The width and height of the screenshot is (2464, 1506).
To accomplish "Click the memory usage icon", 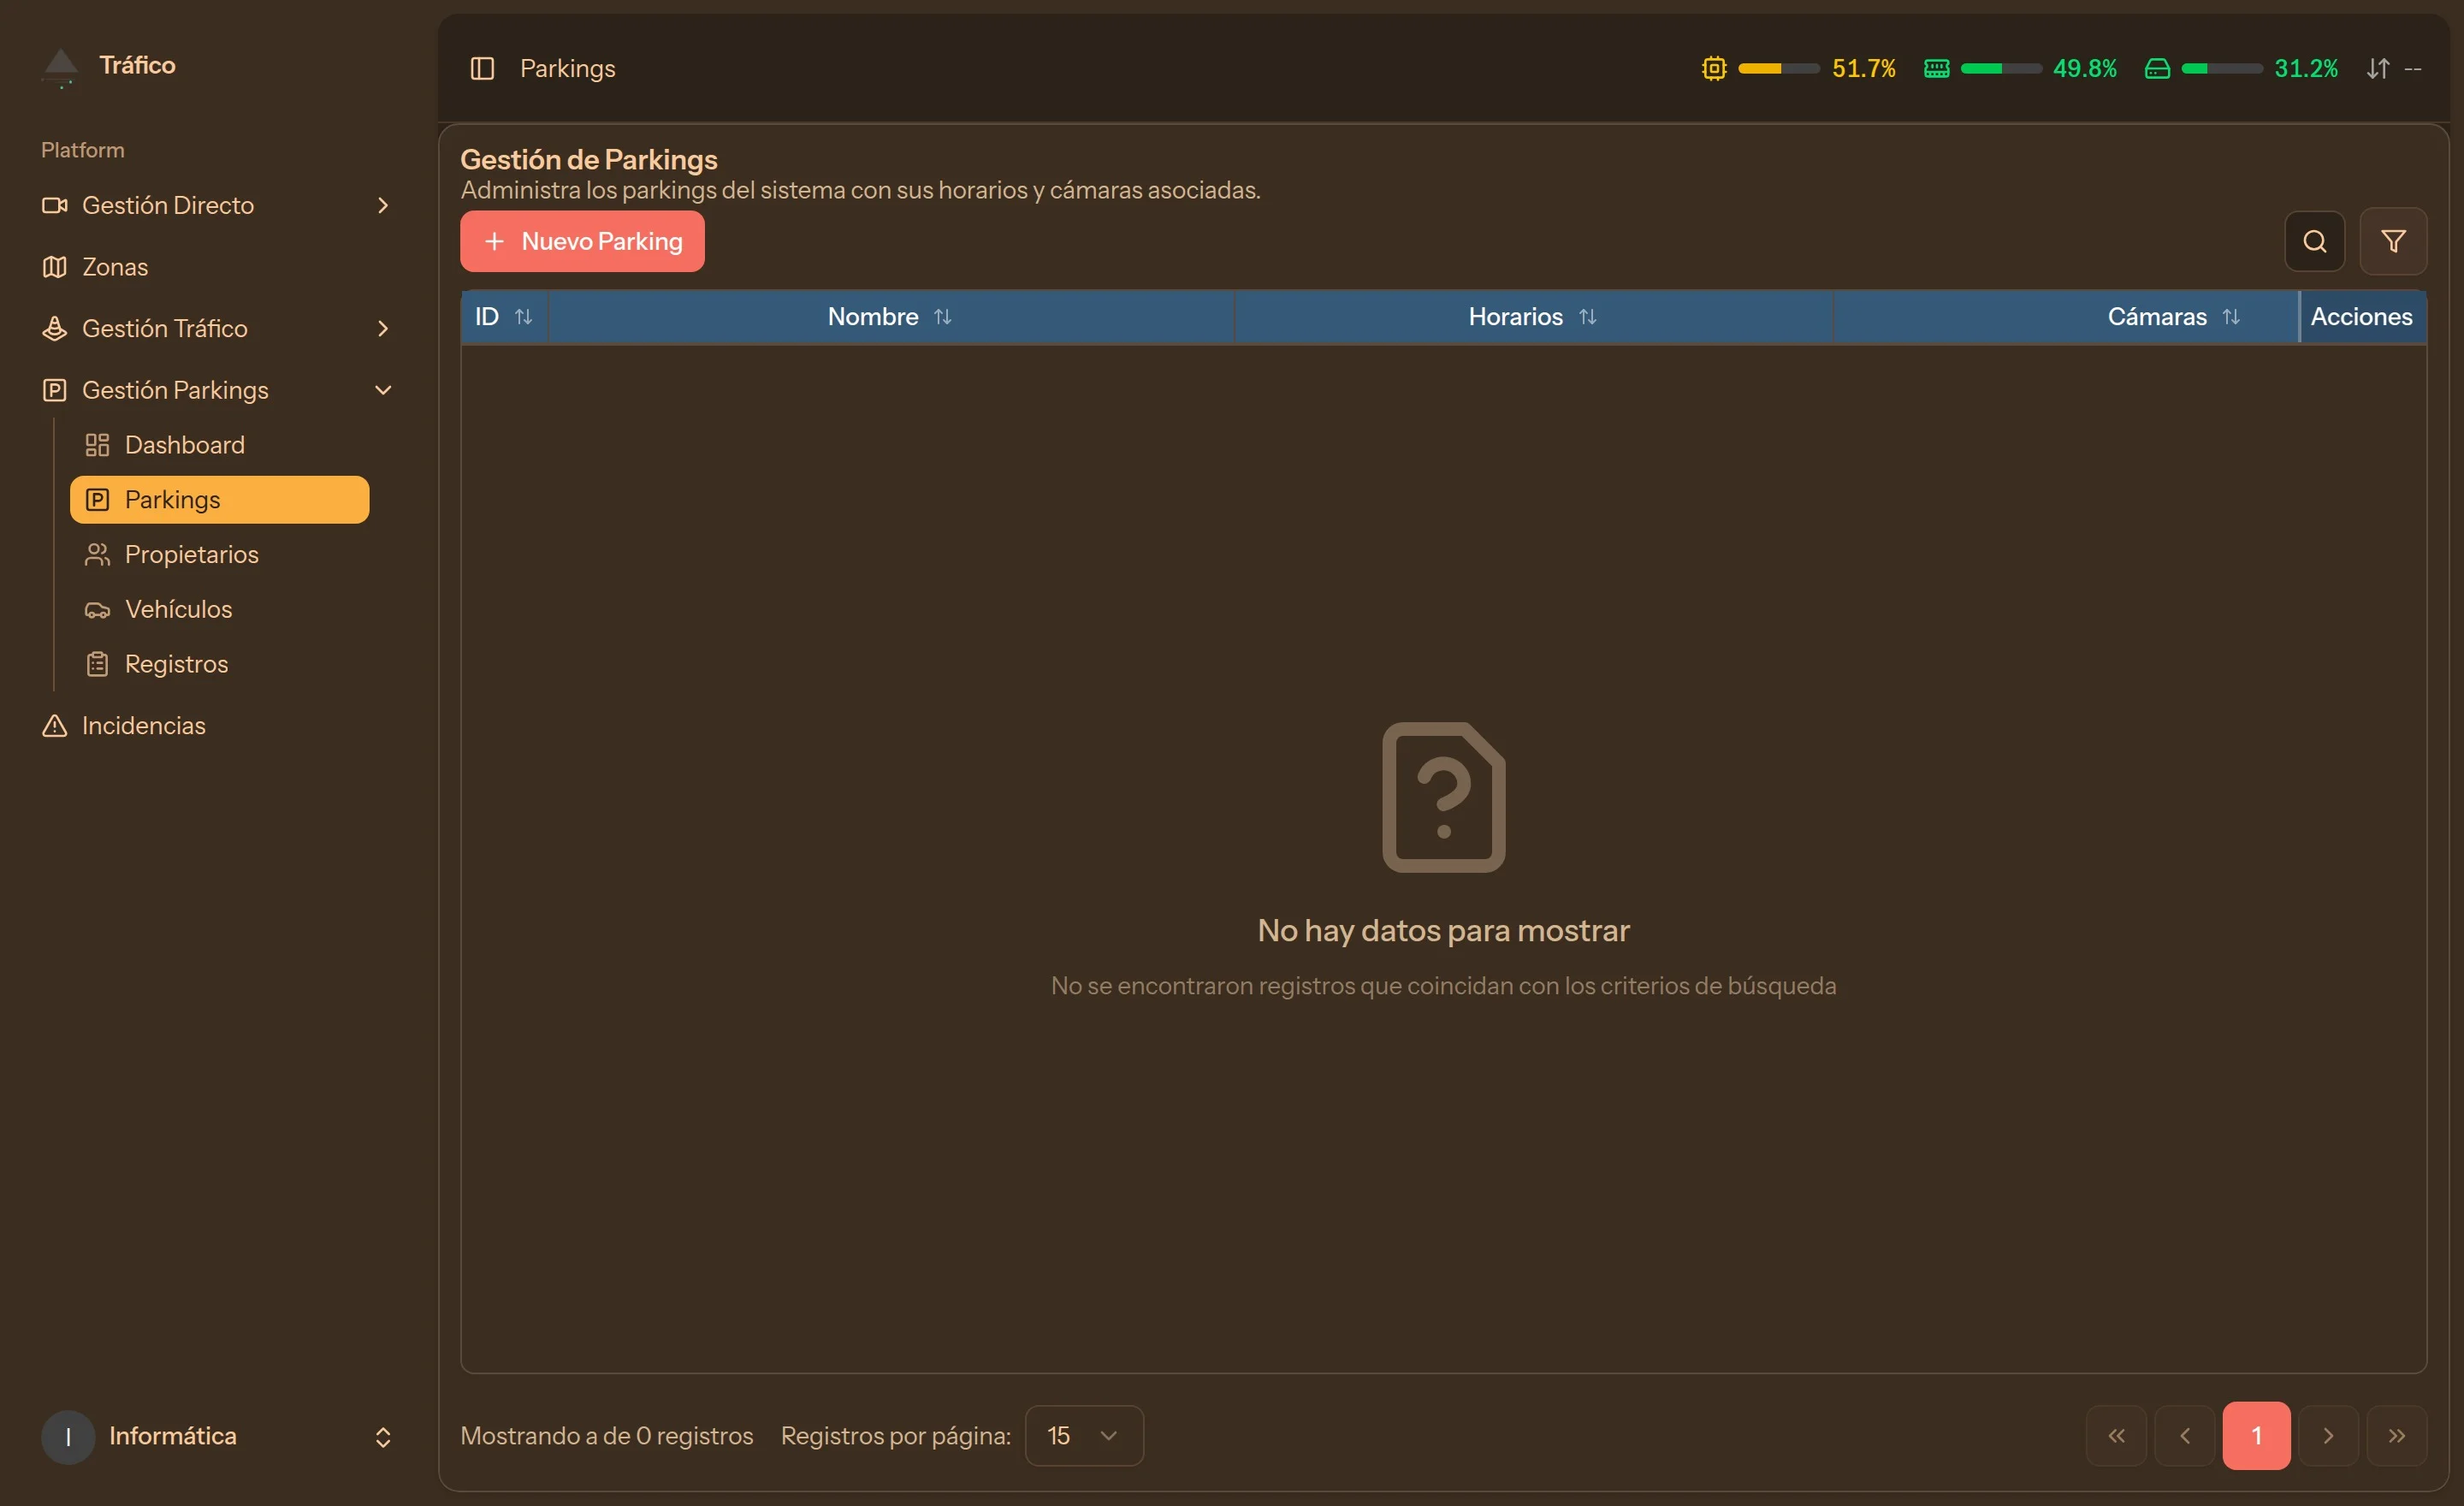I will point(1936,68).
